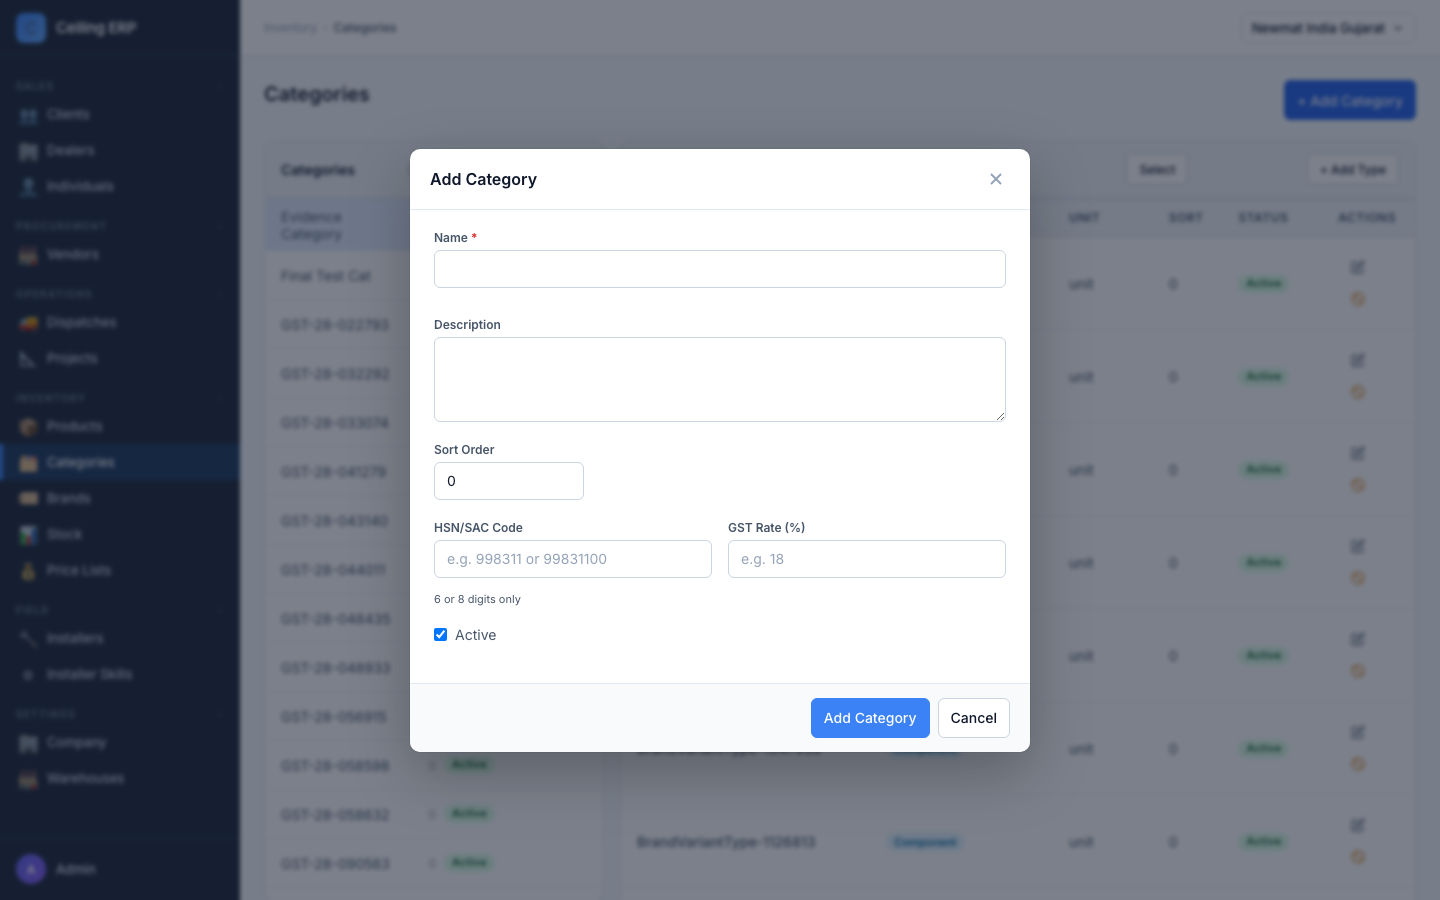Open the Installer Skills sidebar icon
This screenshot has width=1440, height=900.
(x=28, y=675)
